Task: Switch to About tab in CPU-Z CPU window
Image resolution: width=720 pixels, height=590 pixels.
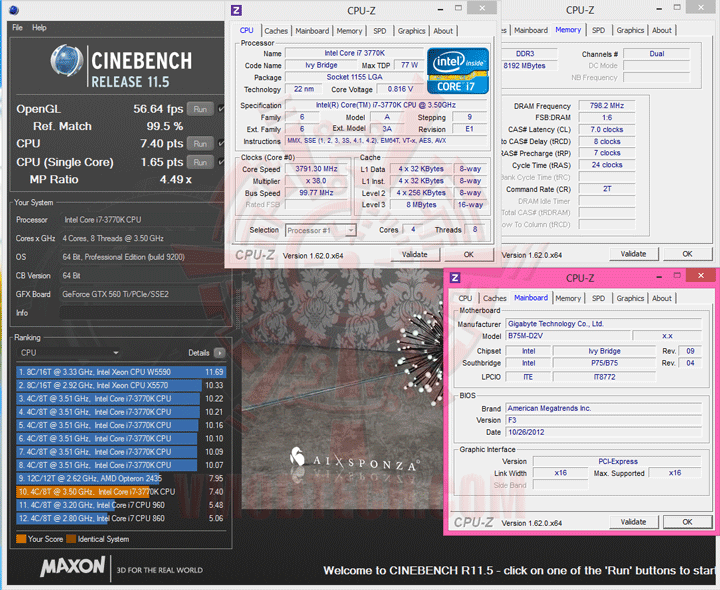Action: tap(443, 31)
